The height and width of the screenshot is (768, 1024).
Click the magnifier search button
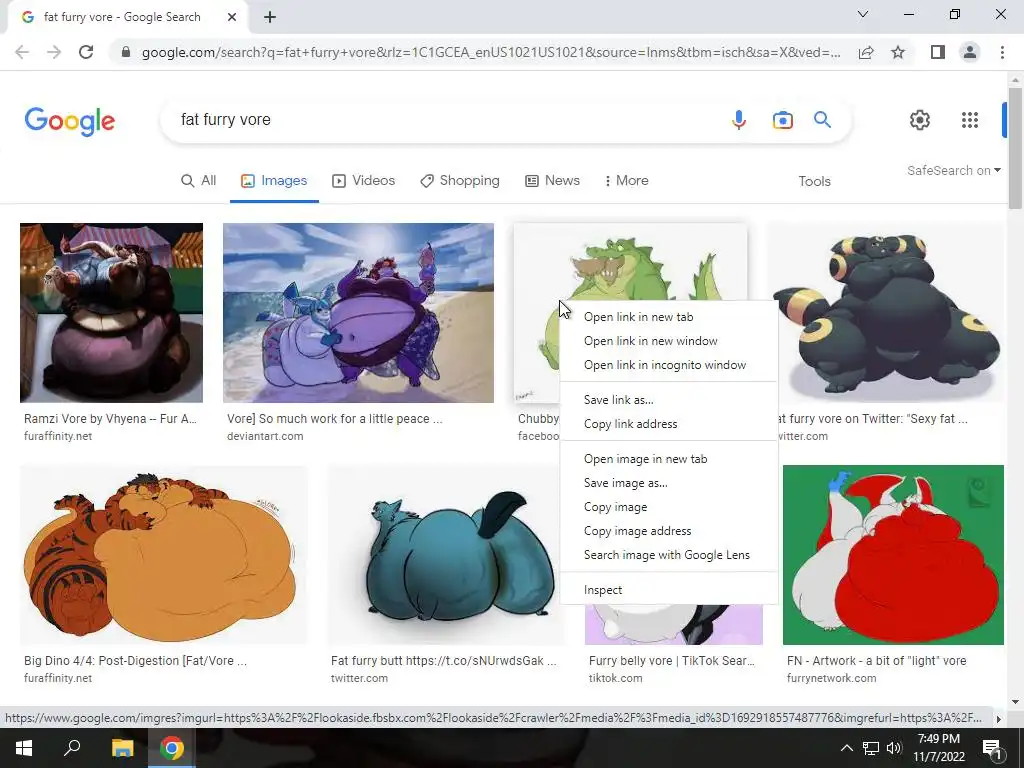click(x=822, y=120)
